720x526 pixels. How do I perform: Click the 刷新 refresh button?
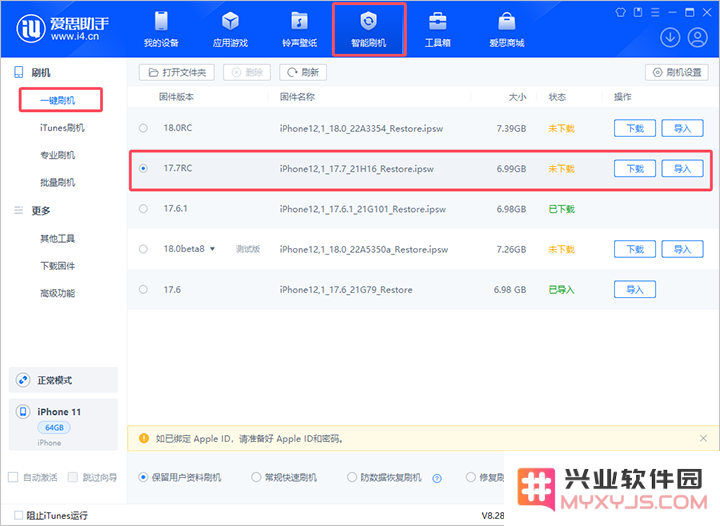click(303, 73)
